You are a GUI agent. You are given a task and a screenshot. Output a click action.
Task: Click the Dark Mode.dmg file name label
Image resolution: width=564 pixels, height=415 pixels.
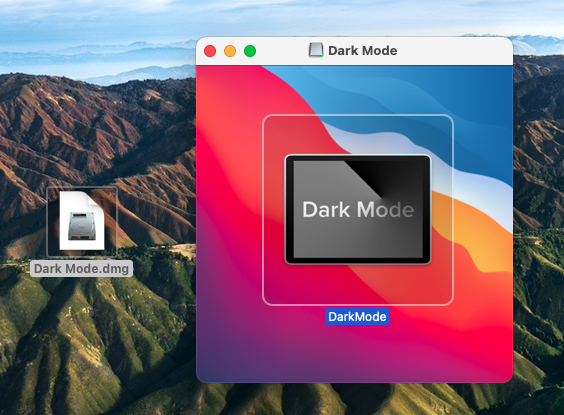[x=81, y=269]
